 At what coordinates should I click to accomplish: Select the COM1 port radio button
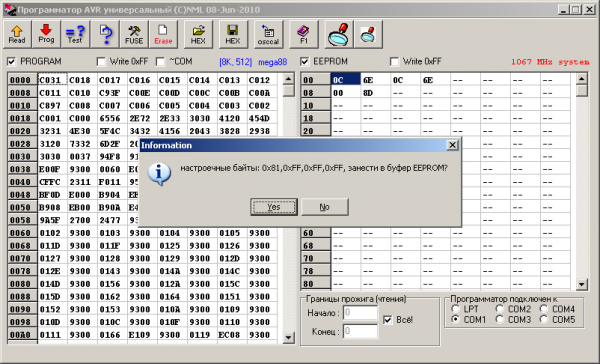(x=455, y=319)
